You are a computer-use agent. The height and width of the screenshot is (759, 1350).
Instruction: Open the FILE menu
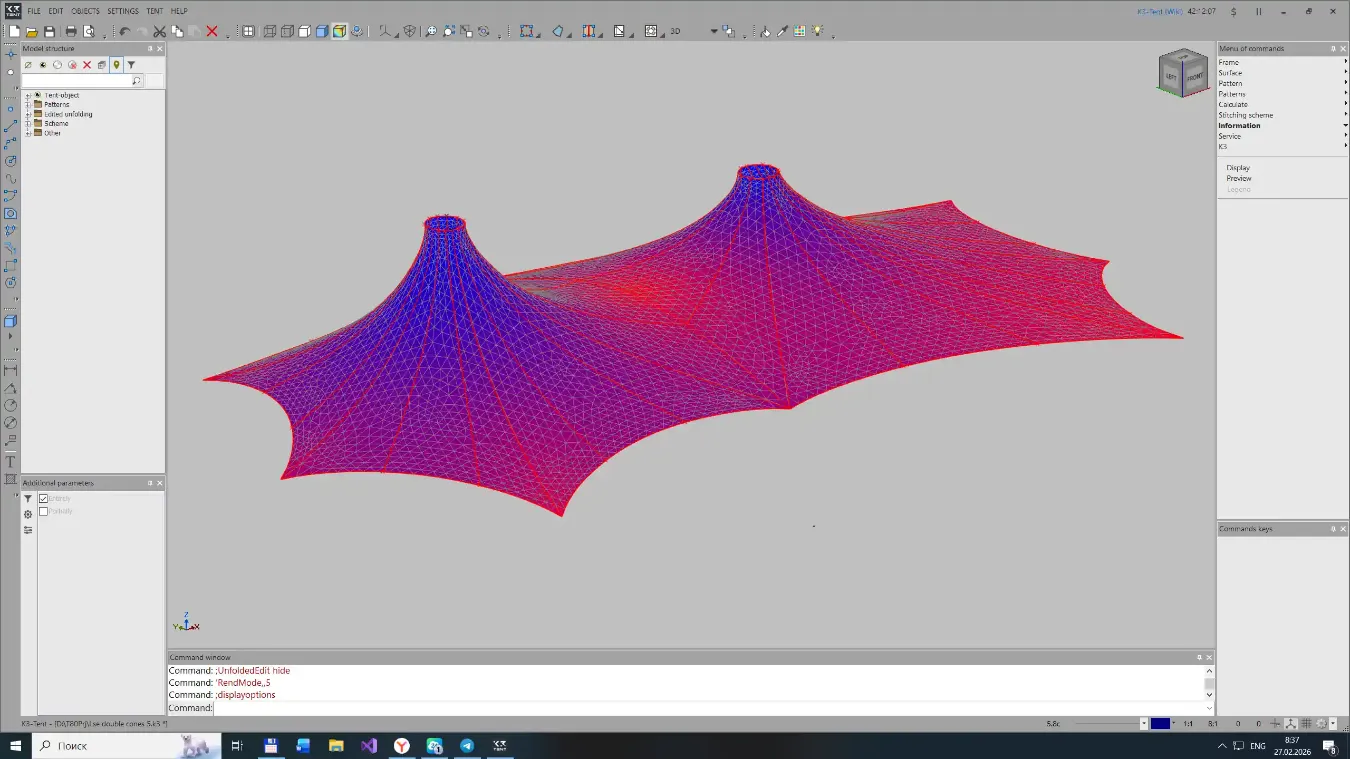(34, 11)
